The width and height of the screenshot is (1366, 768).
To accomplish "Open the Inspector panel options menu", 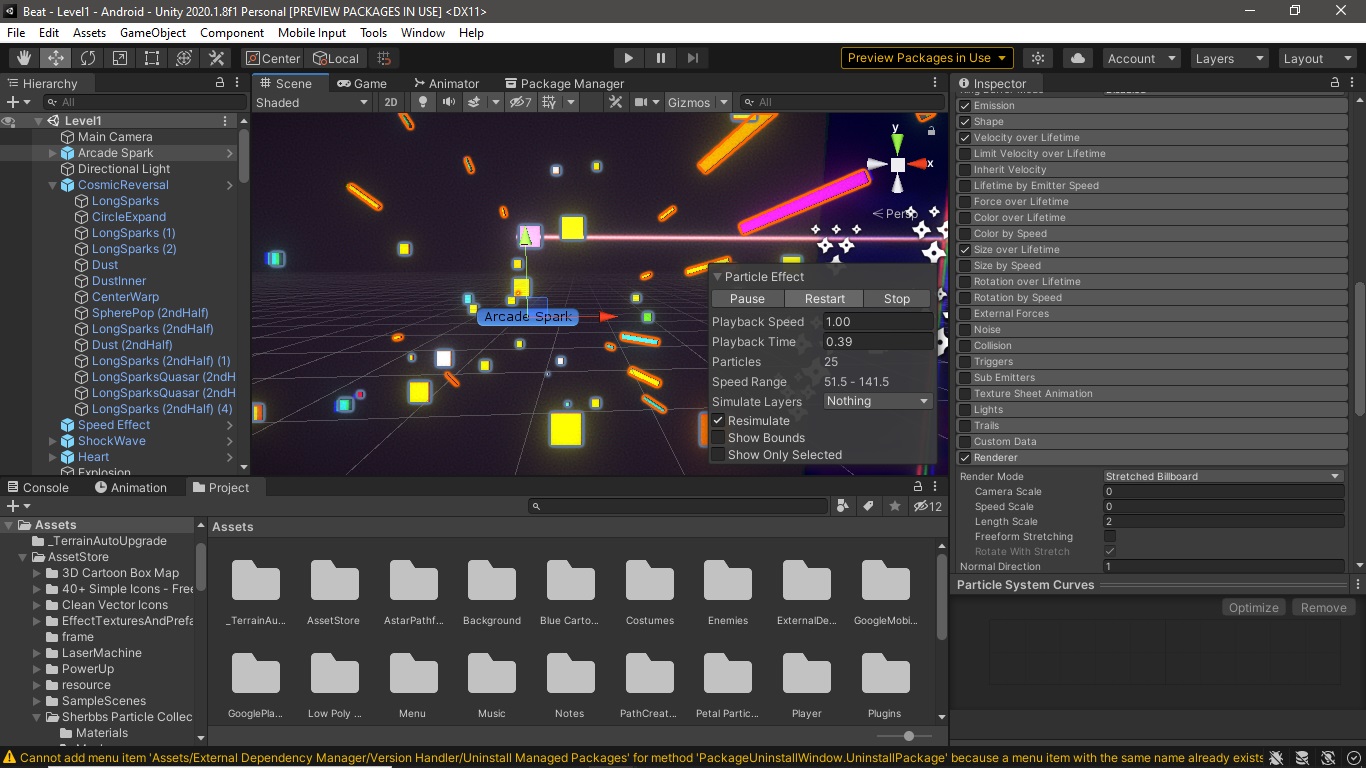I will (1352, 83).
